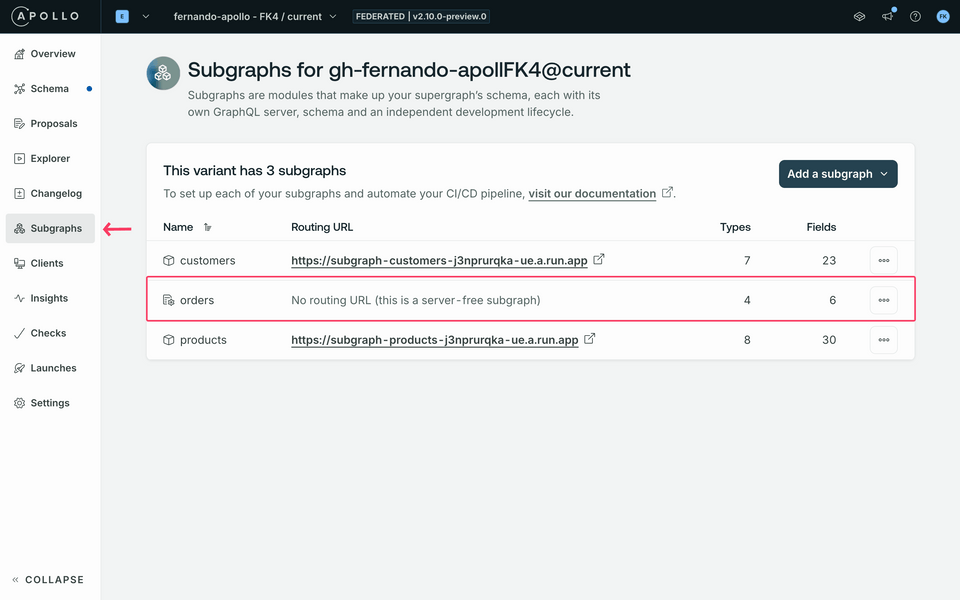The height and width of the screenshot is (600, 960).
Task: Open Checks in the sidebar
Action: pos(50,333)
